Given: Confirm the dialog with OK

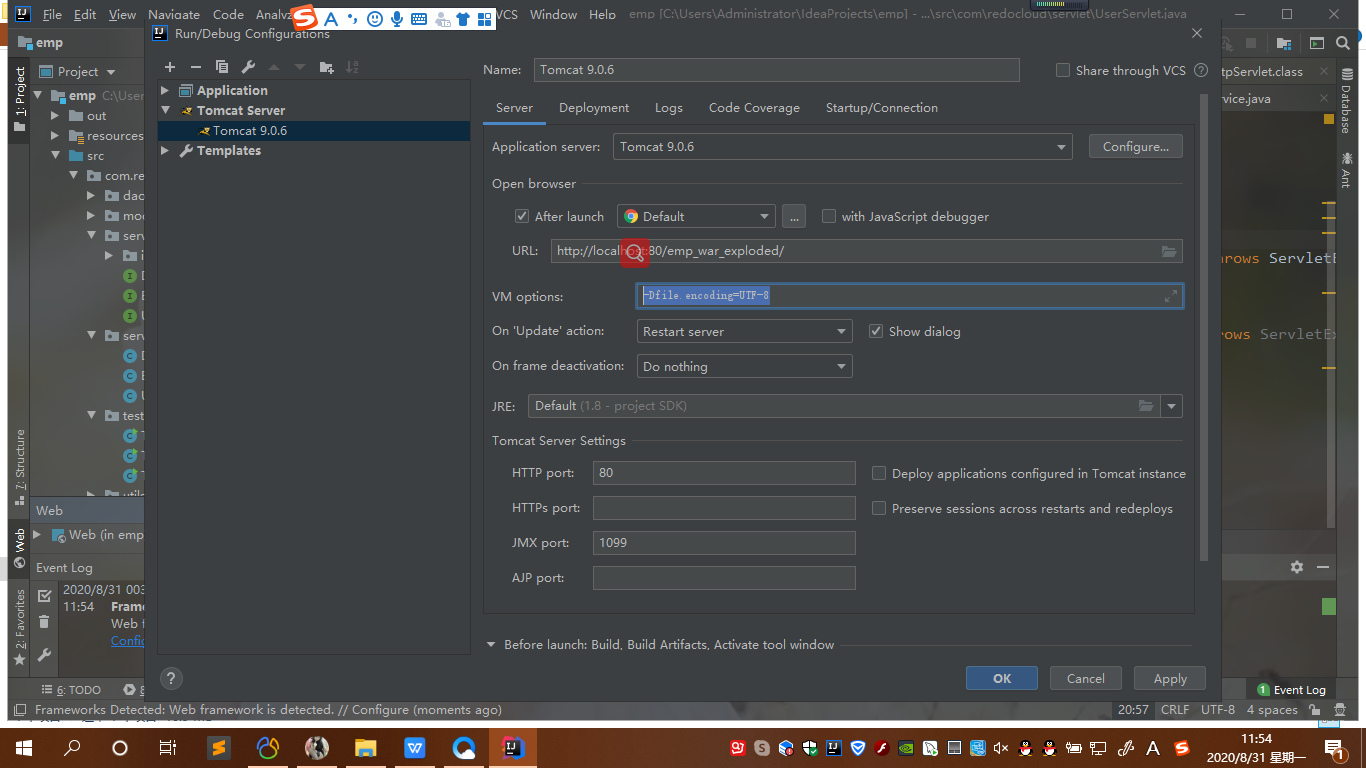Looking at the screenshot, I should coord(1002,678).
